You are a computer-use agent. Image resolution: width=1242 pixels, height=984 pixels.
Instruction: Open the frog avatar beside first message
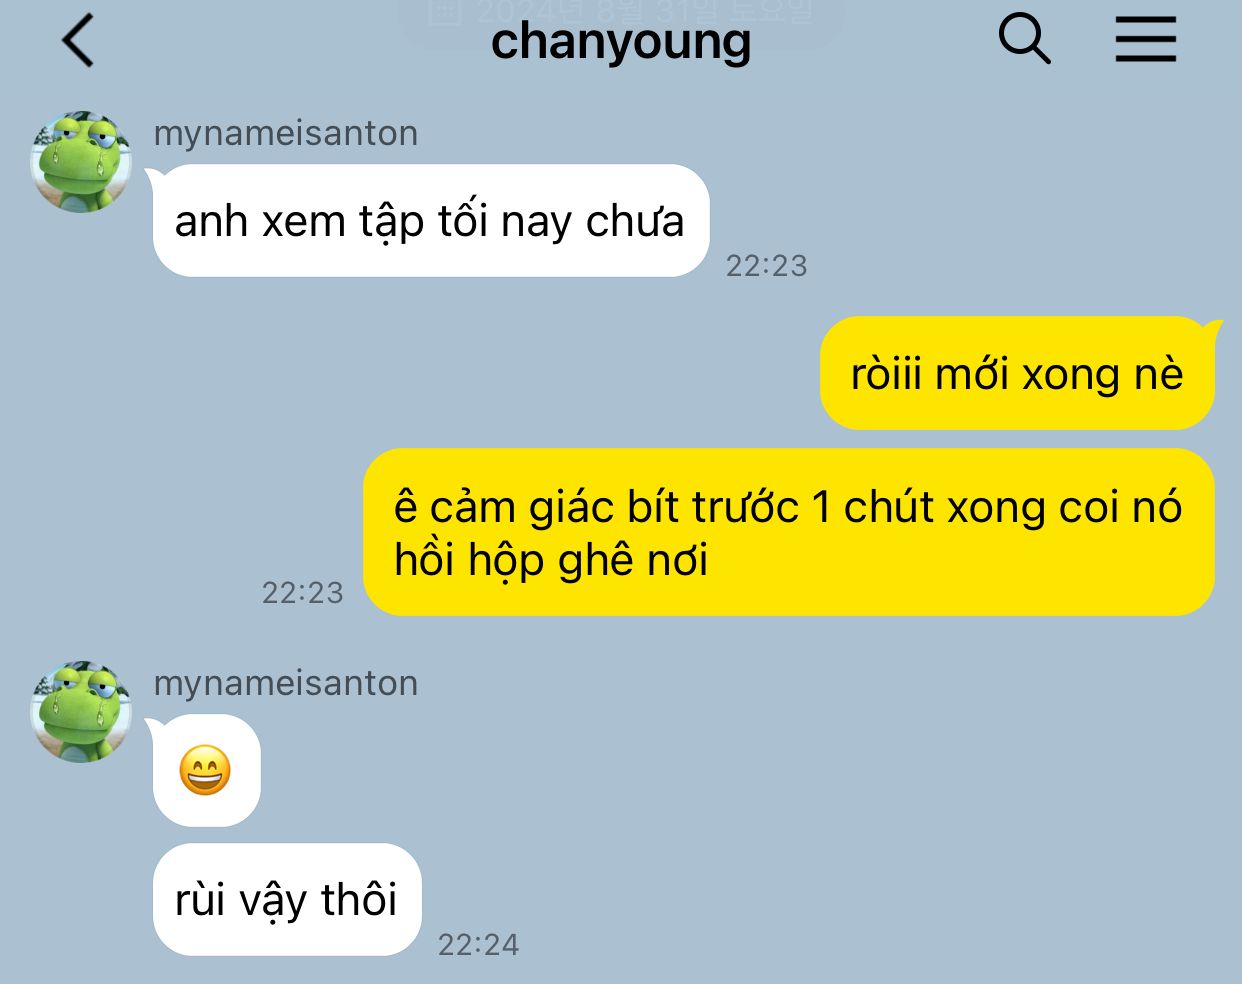click(x=81, y=162)
